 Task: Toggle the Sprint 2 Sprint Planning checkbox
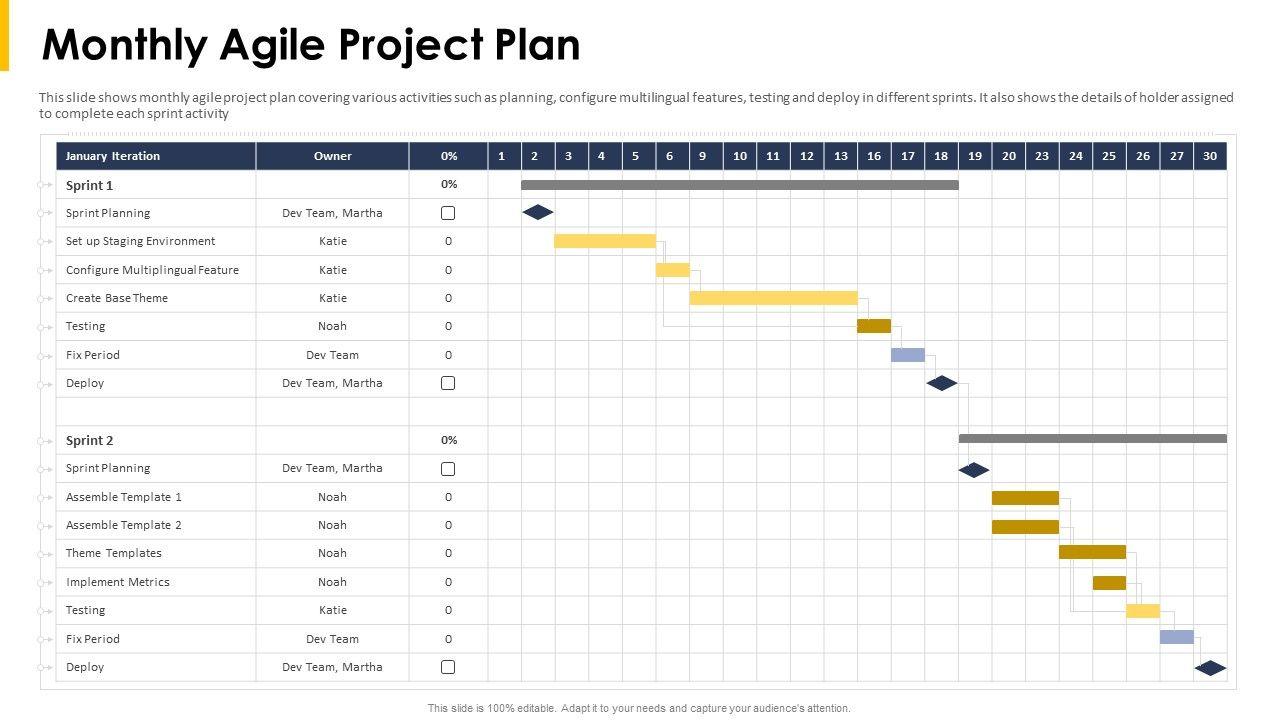(448, 469)
